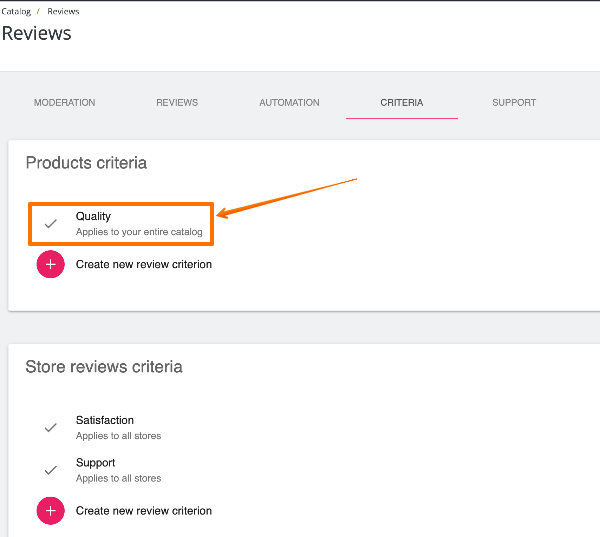This screenshot has width=600, height=537.
Task: Toggle the checkmark beside Quality criterion
Action: coord(51,224)
